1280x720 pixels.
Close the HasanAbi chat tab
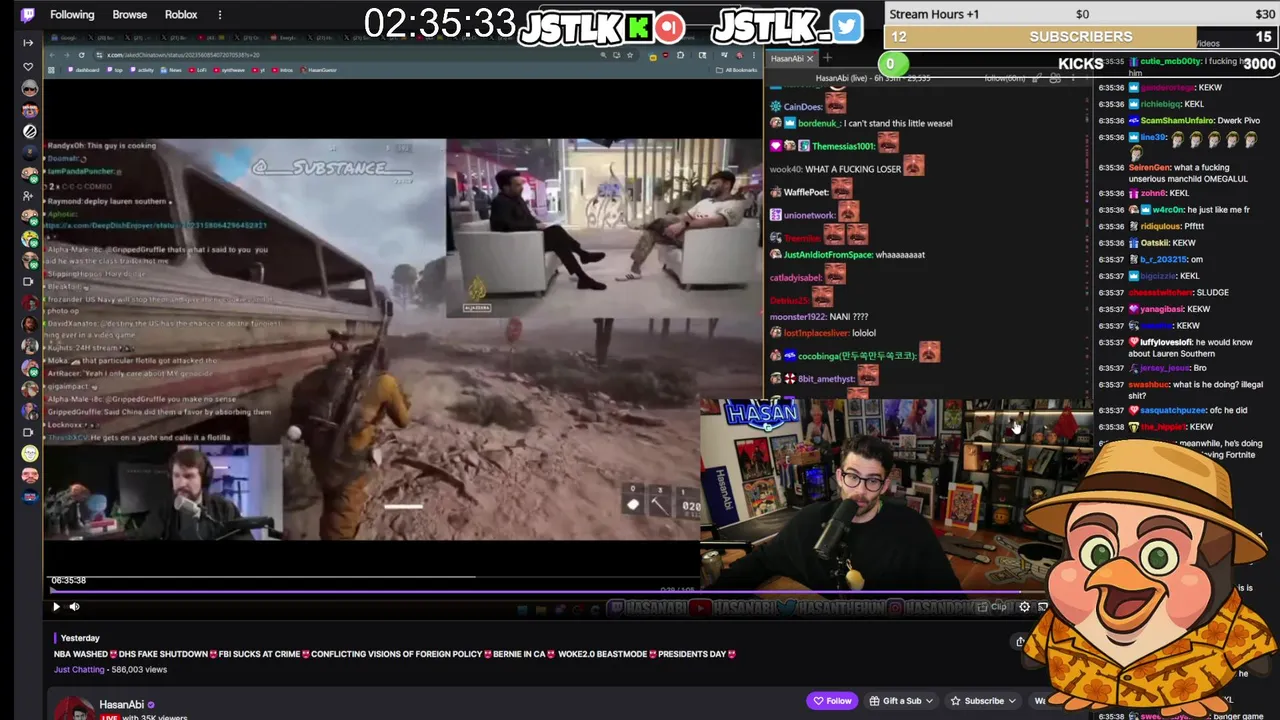pyautogui.click(x=810, y=59)
